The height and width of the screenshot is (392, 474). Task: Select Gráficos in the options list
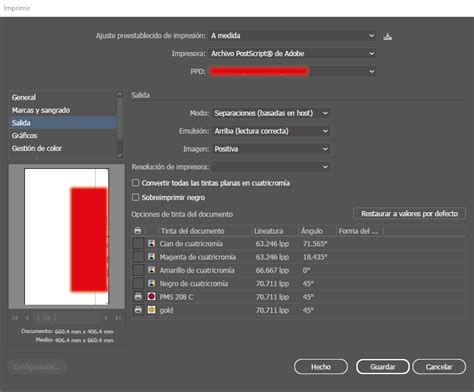[x=63, y=135]
